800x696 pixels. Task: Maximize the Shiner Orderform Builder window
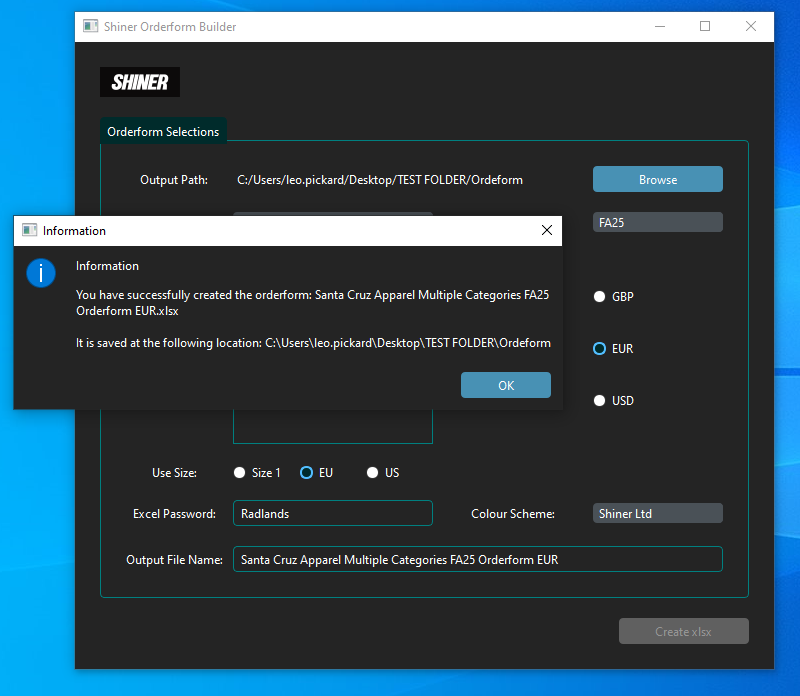click(705, 27)
